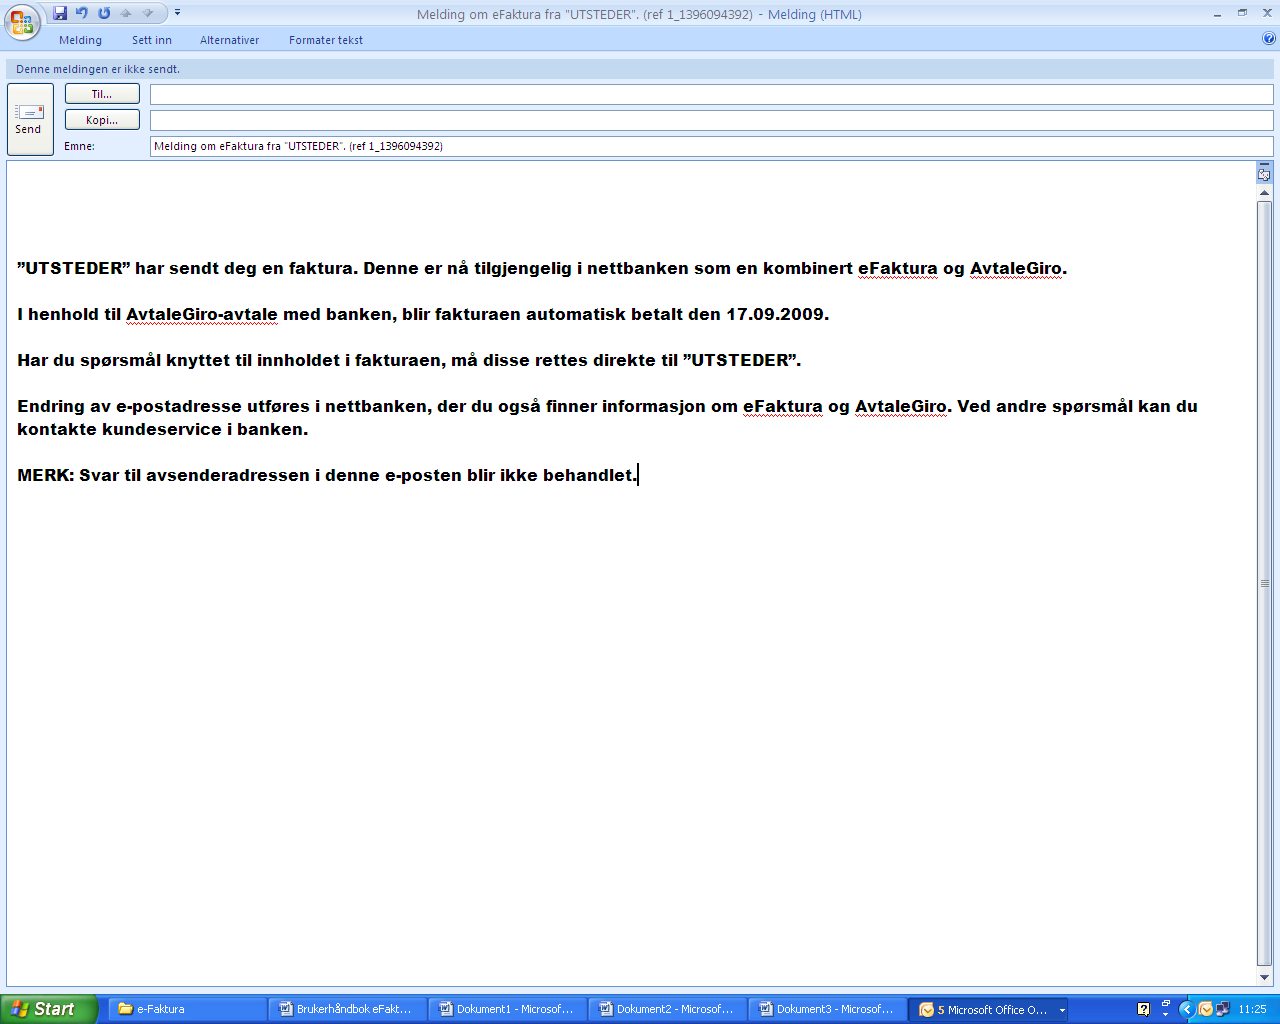Open Outlook help question mark icon

point(1269,39)
